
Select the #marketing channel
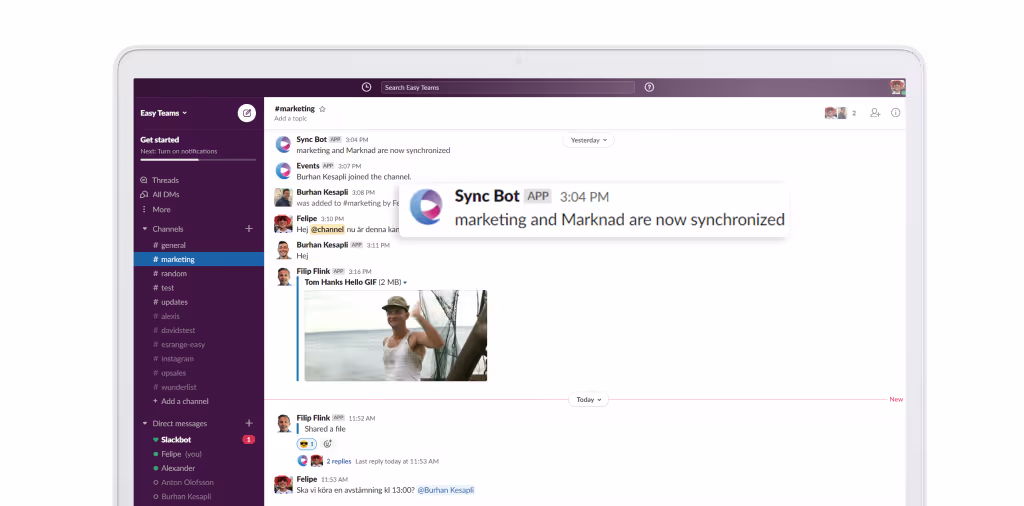[199, 259]
